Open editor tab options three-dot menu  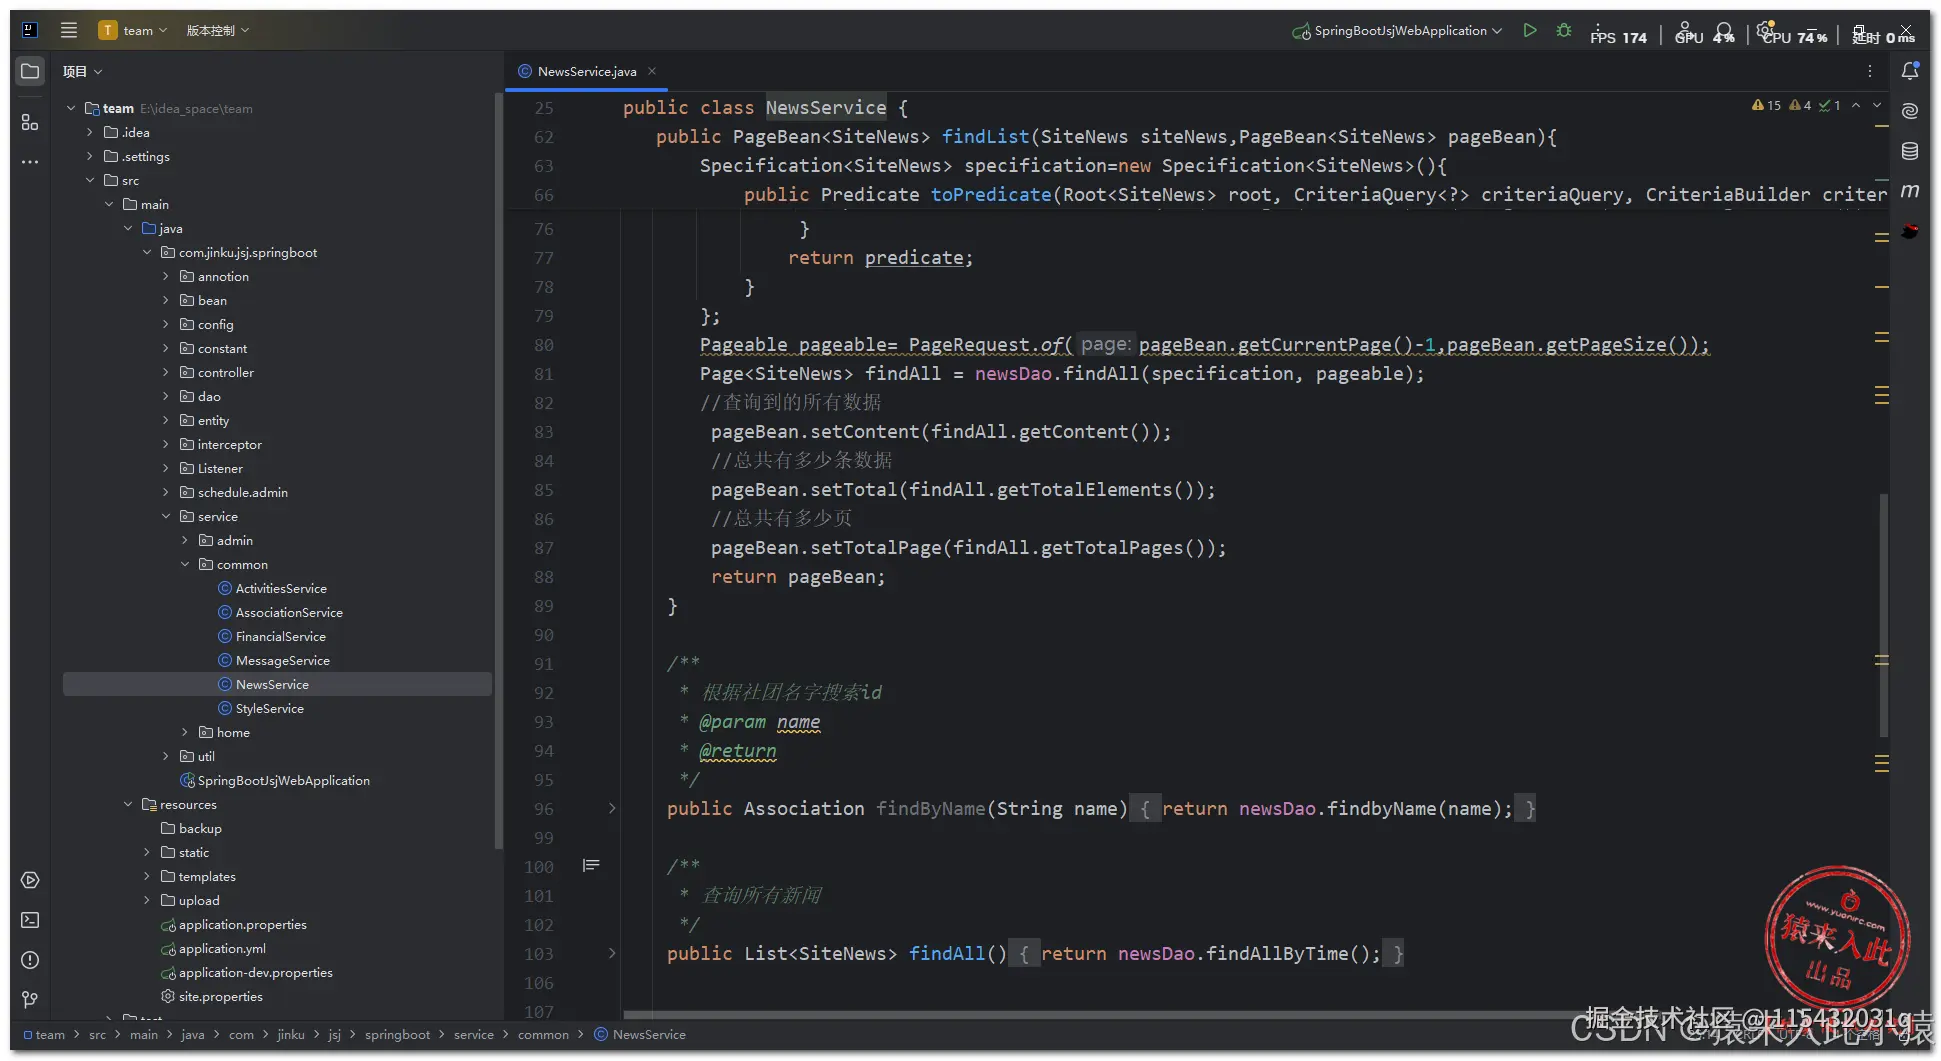click(x=1869, y=71)
